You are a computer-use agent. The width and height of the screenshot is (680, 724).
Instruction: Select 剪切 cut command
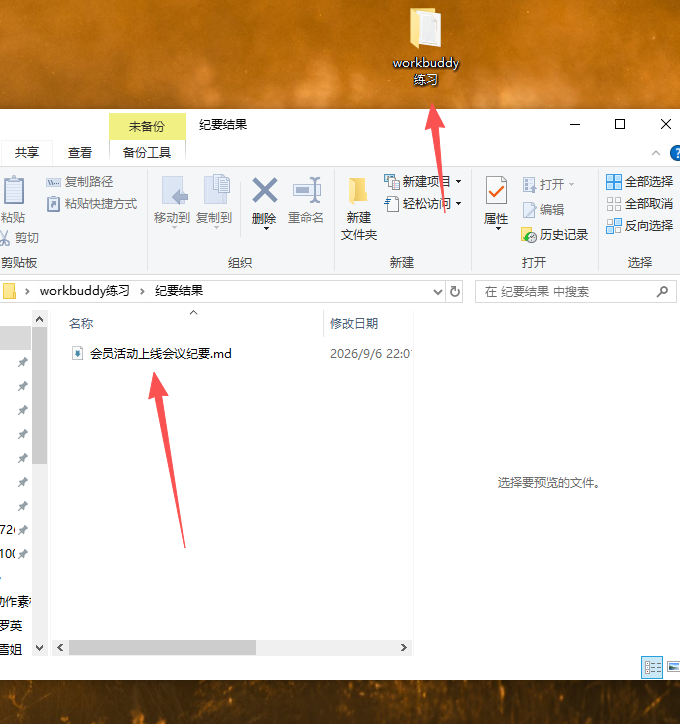pos(19,238)
